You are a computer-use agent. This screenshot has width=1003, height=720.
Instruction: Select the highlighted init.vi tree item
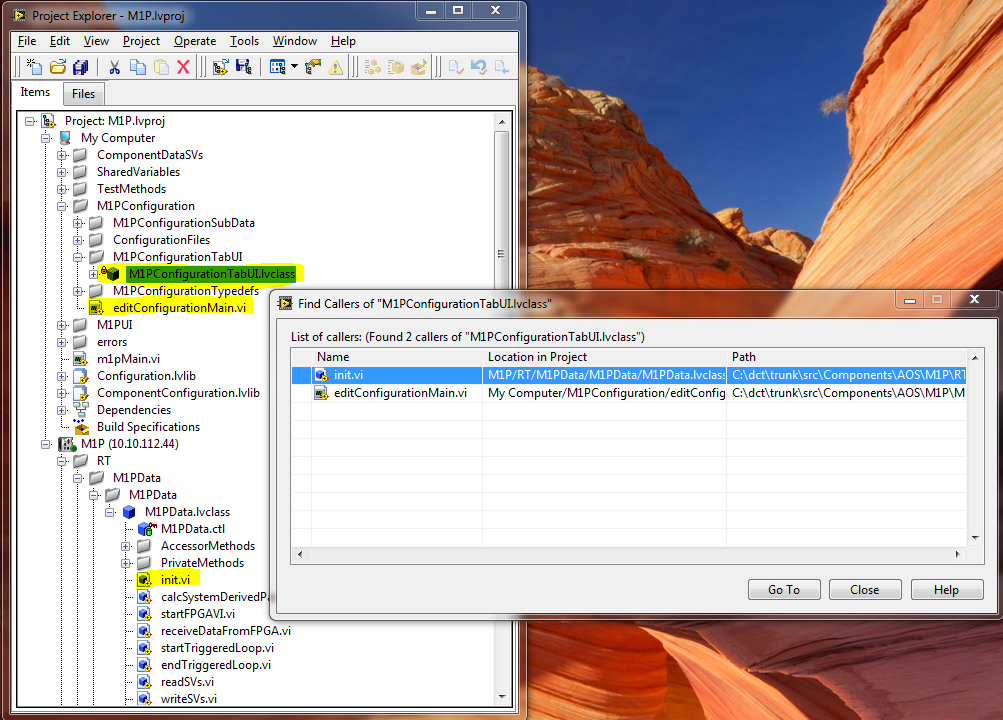point(175,579)
